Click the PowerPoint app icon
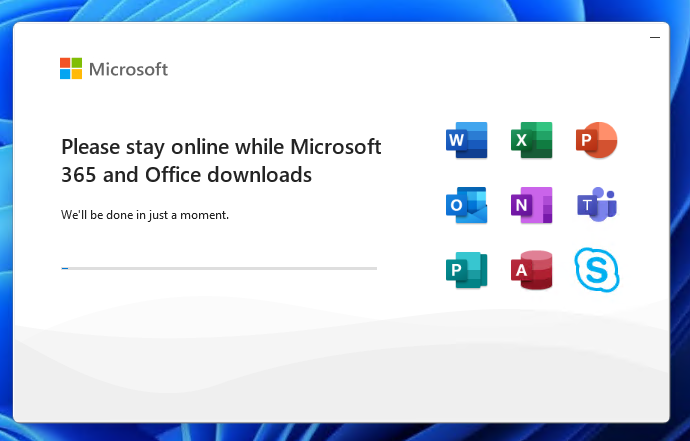The width and height of the screenshot is (690, 441). tap(597, 140)
